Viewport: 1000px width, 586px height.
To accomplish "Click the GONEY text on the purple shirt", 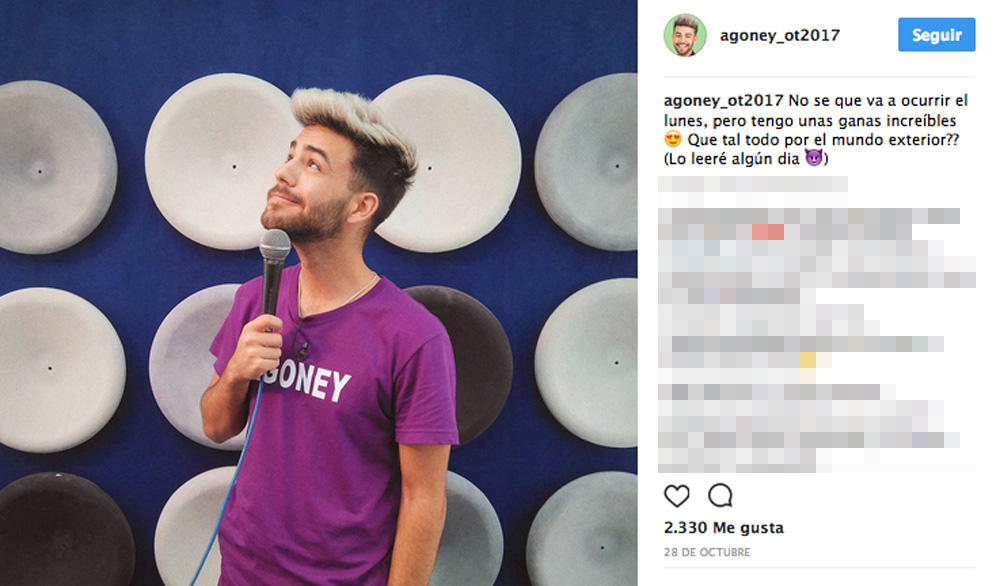I will tap(306, 381).
